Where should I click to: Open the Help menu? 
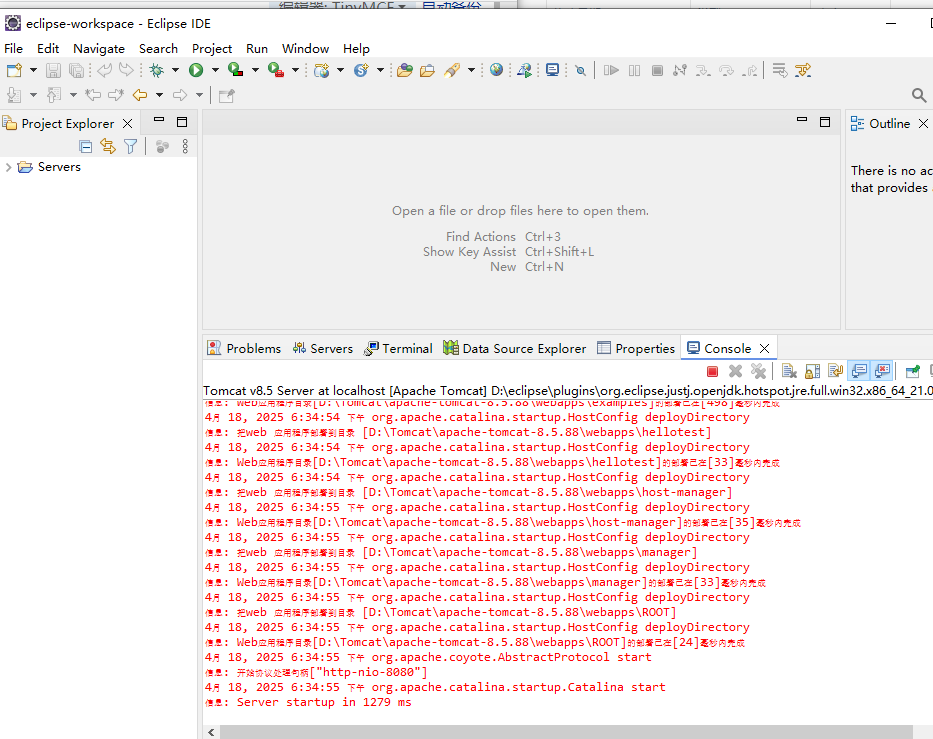(x=356, y=48)
